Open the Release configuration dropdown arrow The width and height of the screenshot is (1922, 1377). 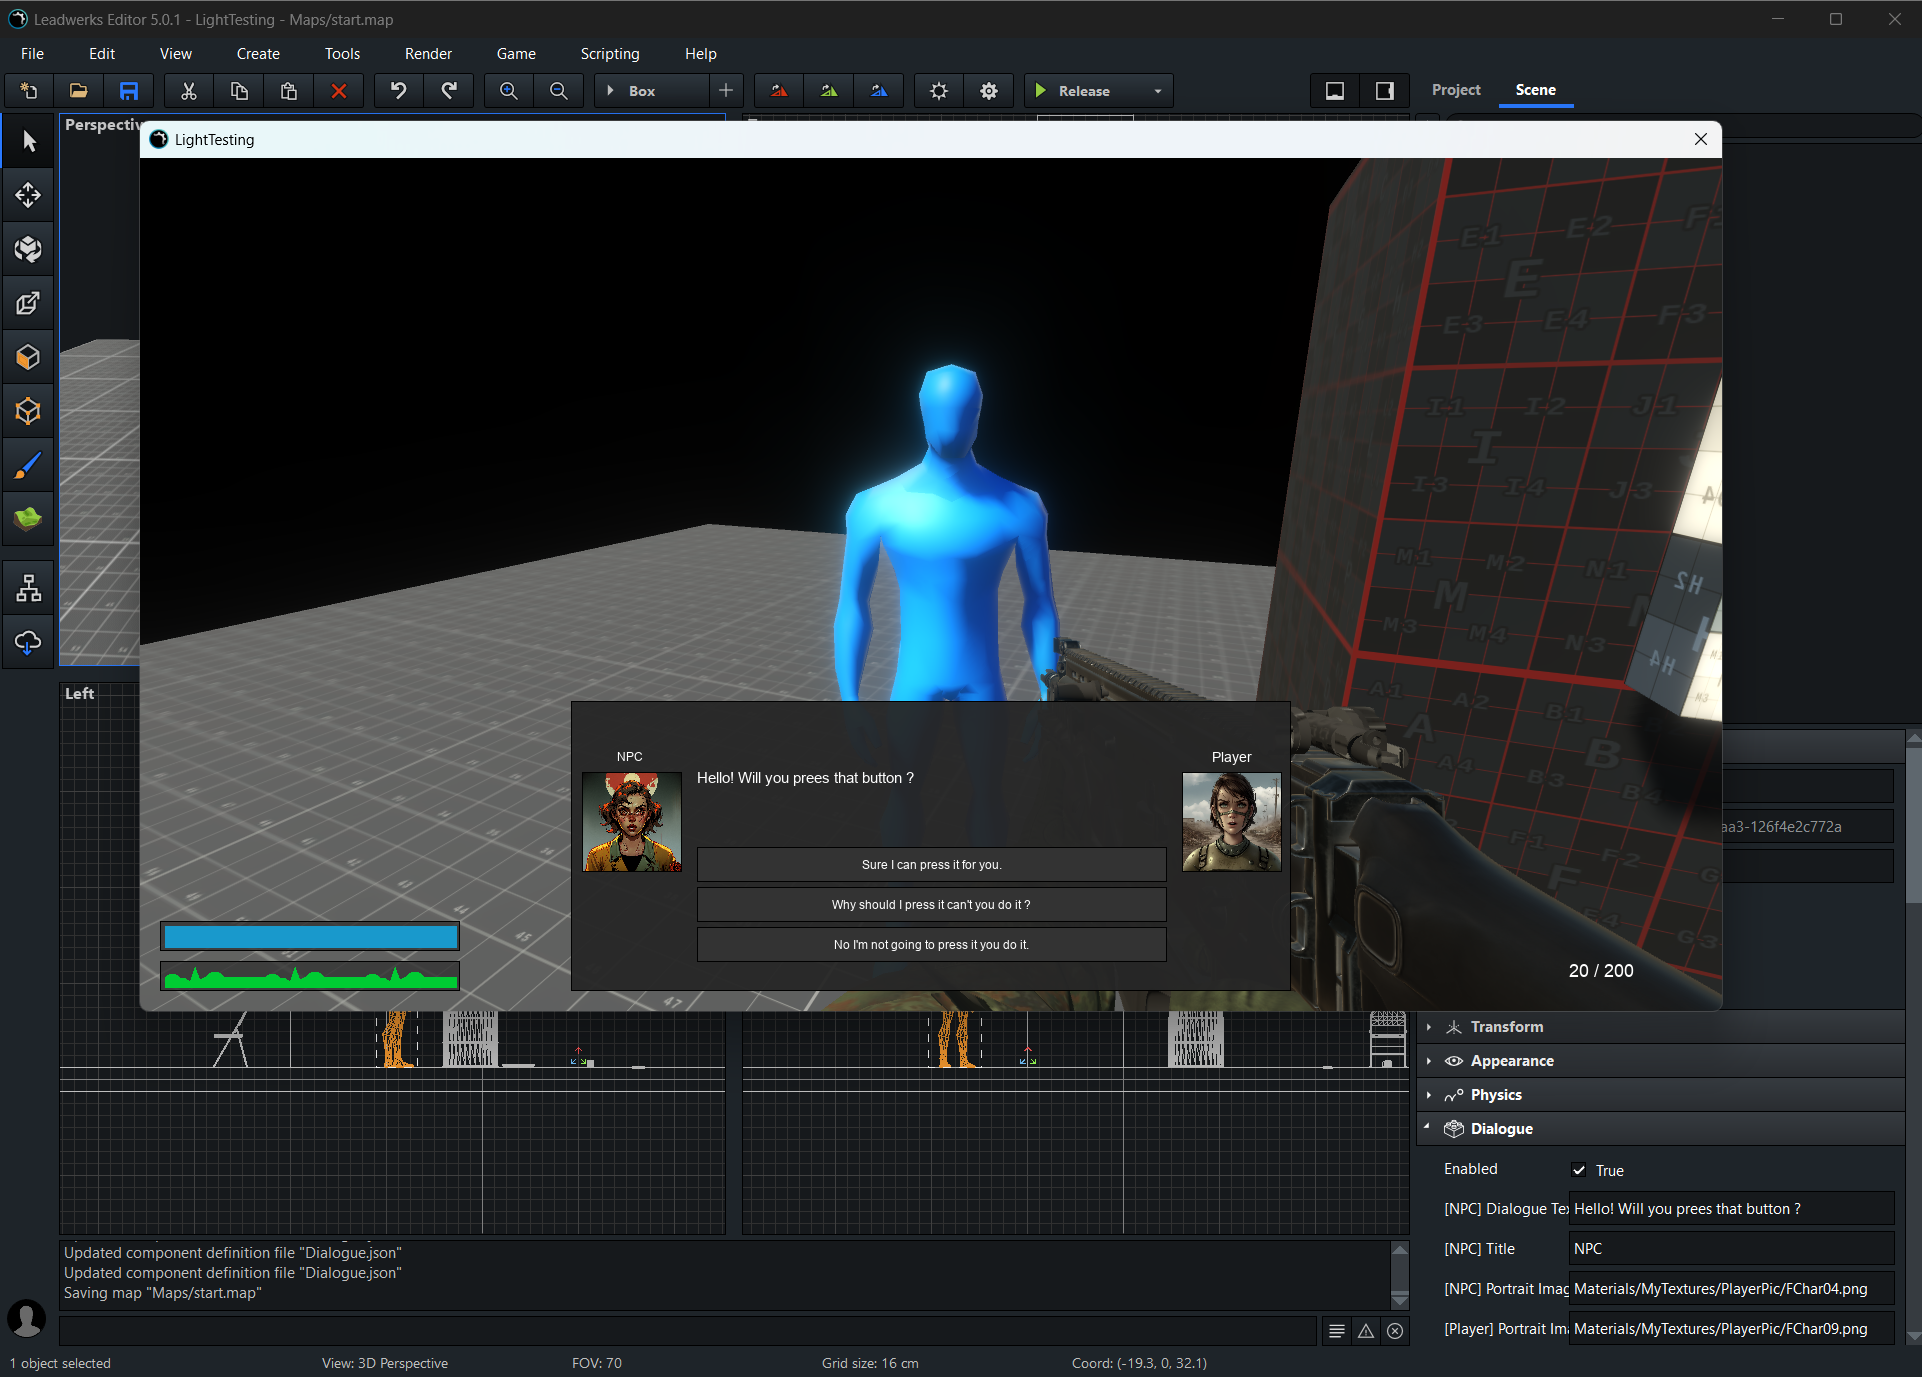point(1158,91)
